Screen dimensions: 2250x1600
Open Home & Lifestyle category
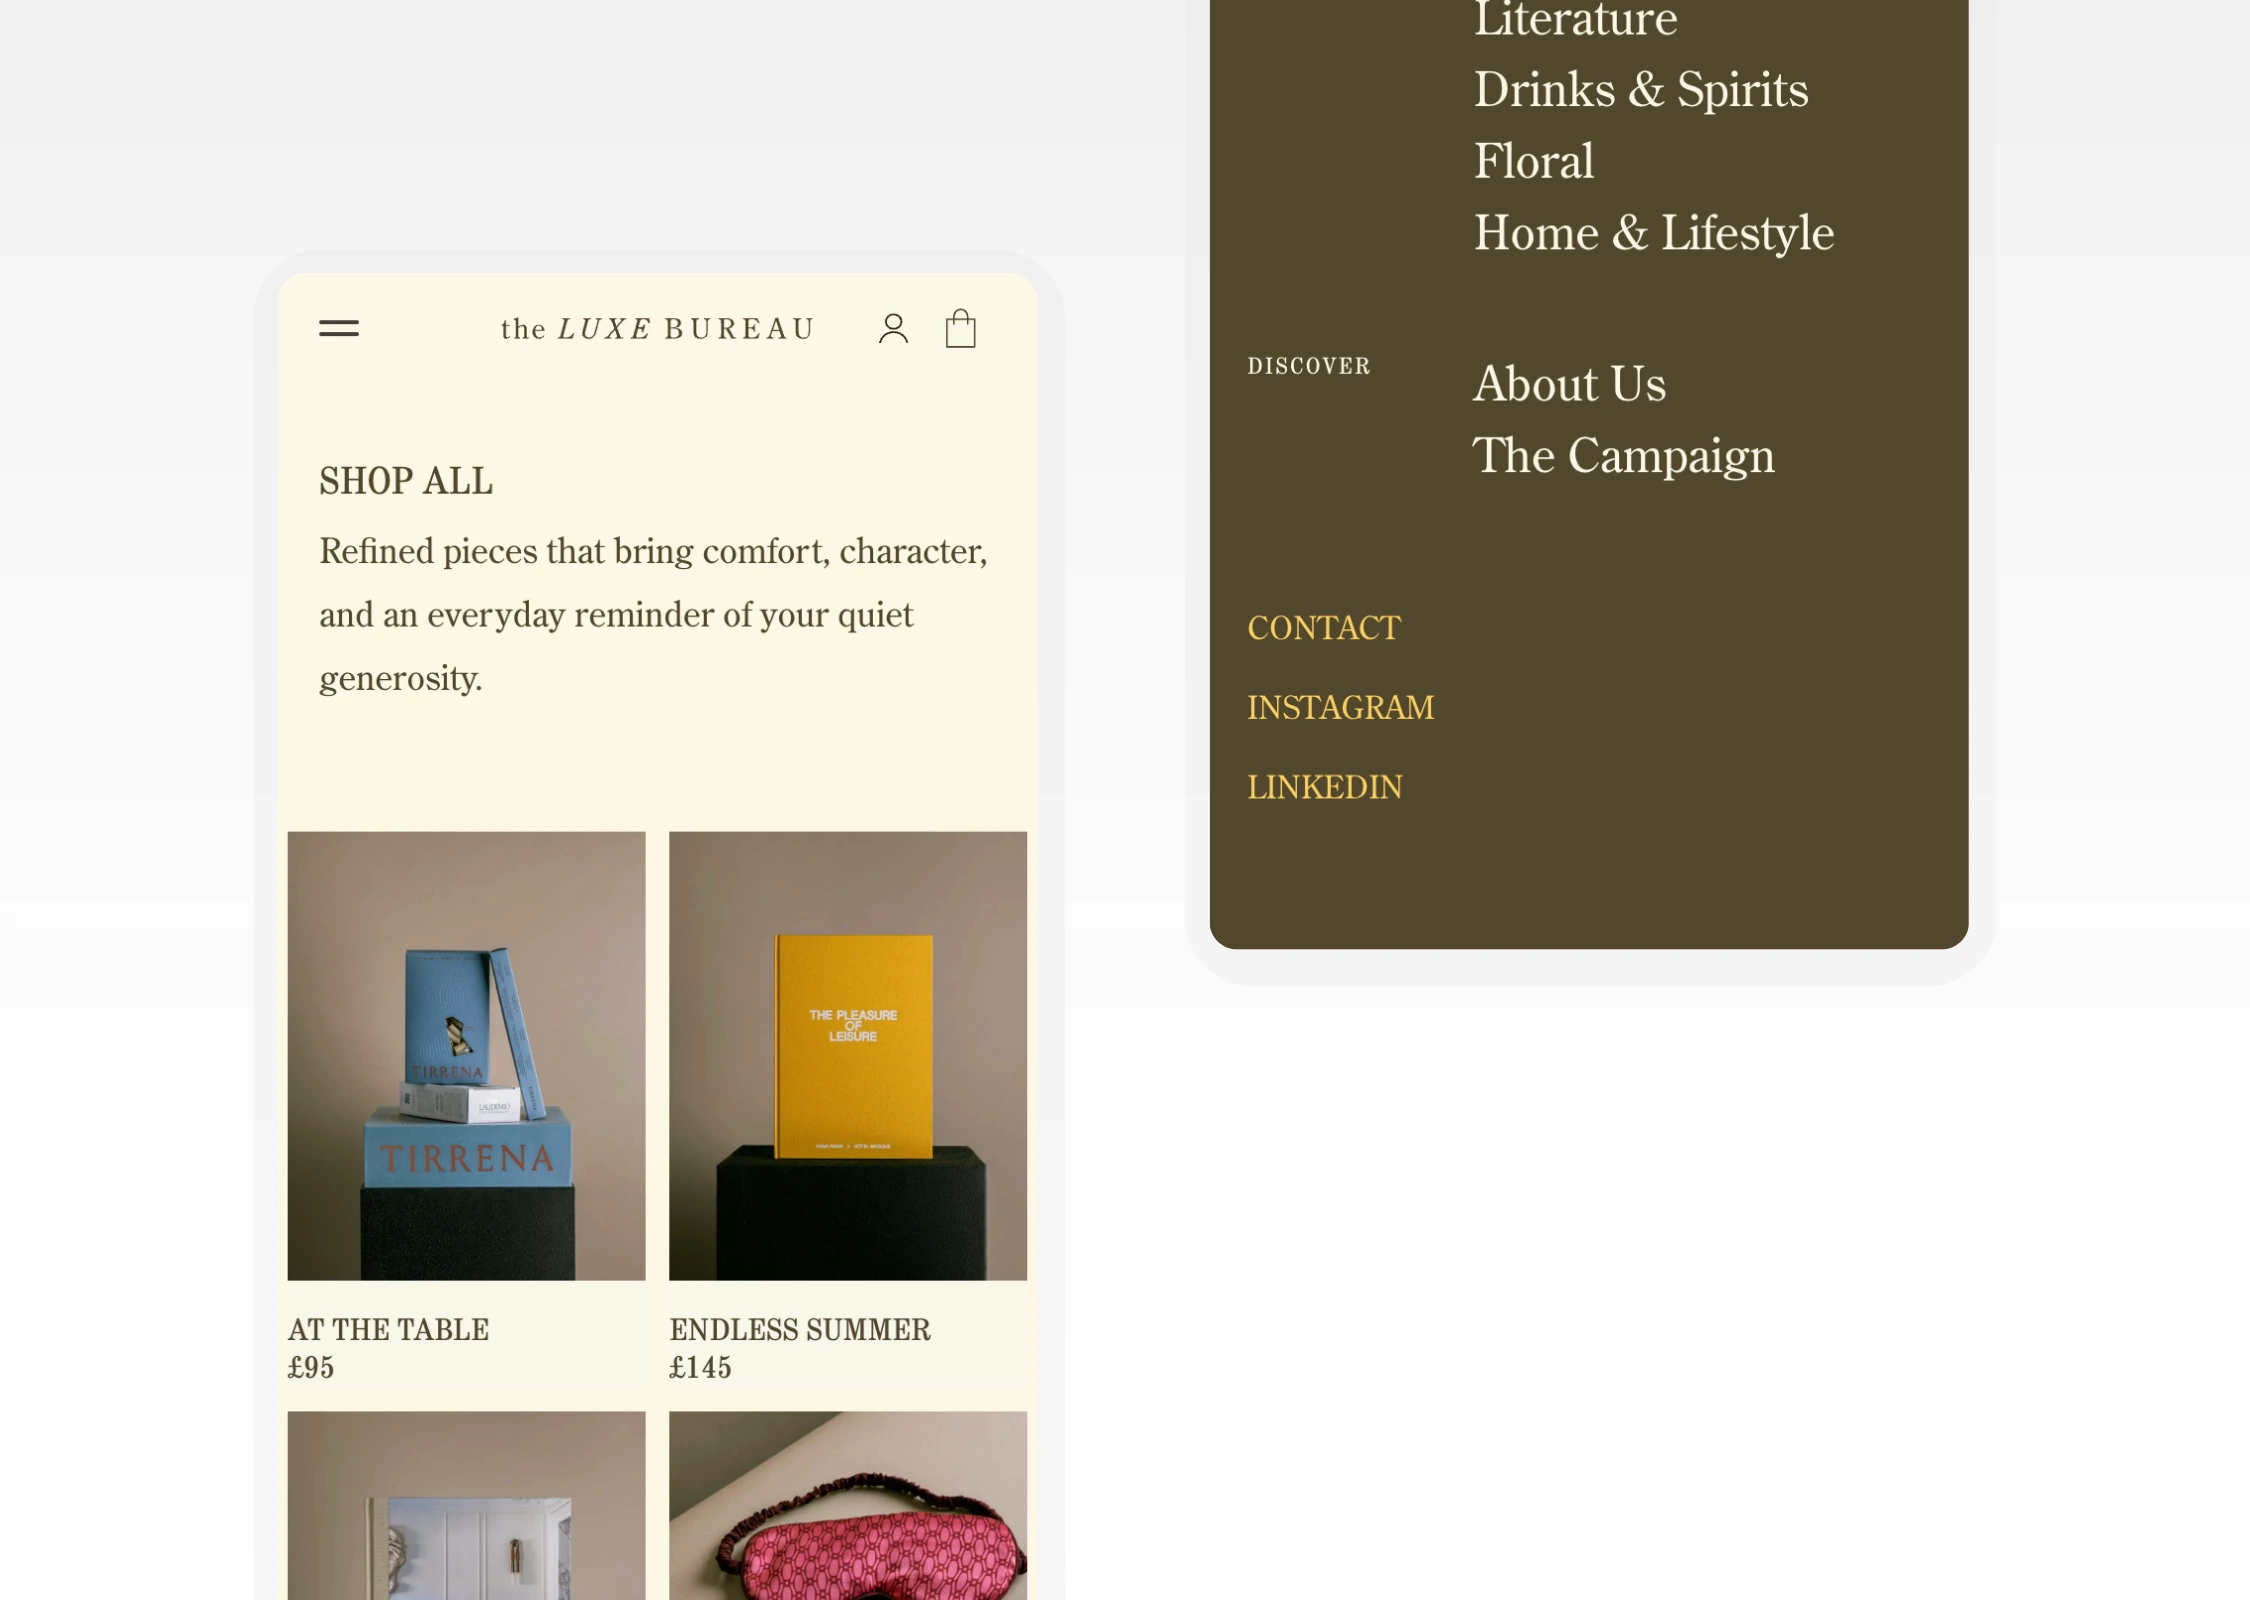1653,233
